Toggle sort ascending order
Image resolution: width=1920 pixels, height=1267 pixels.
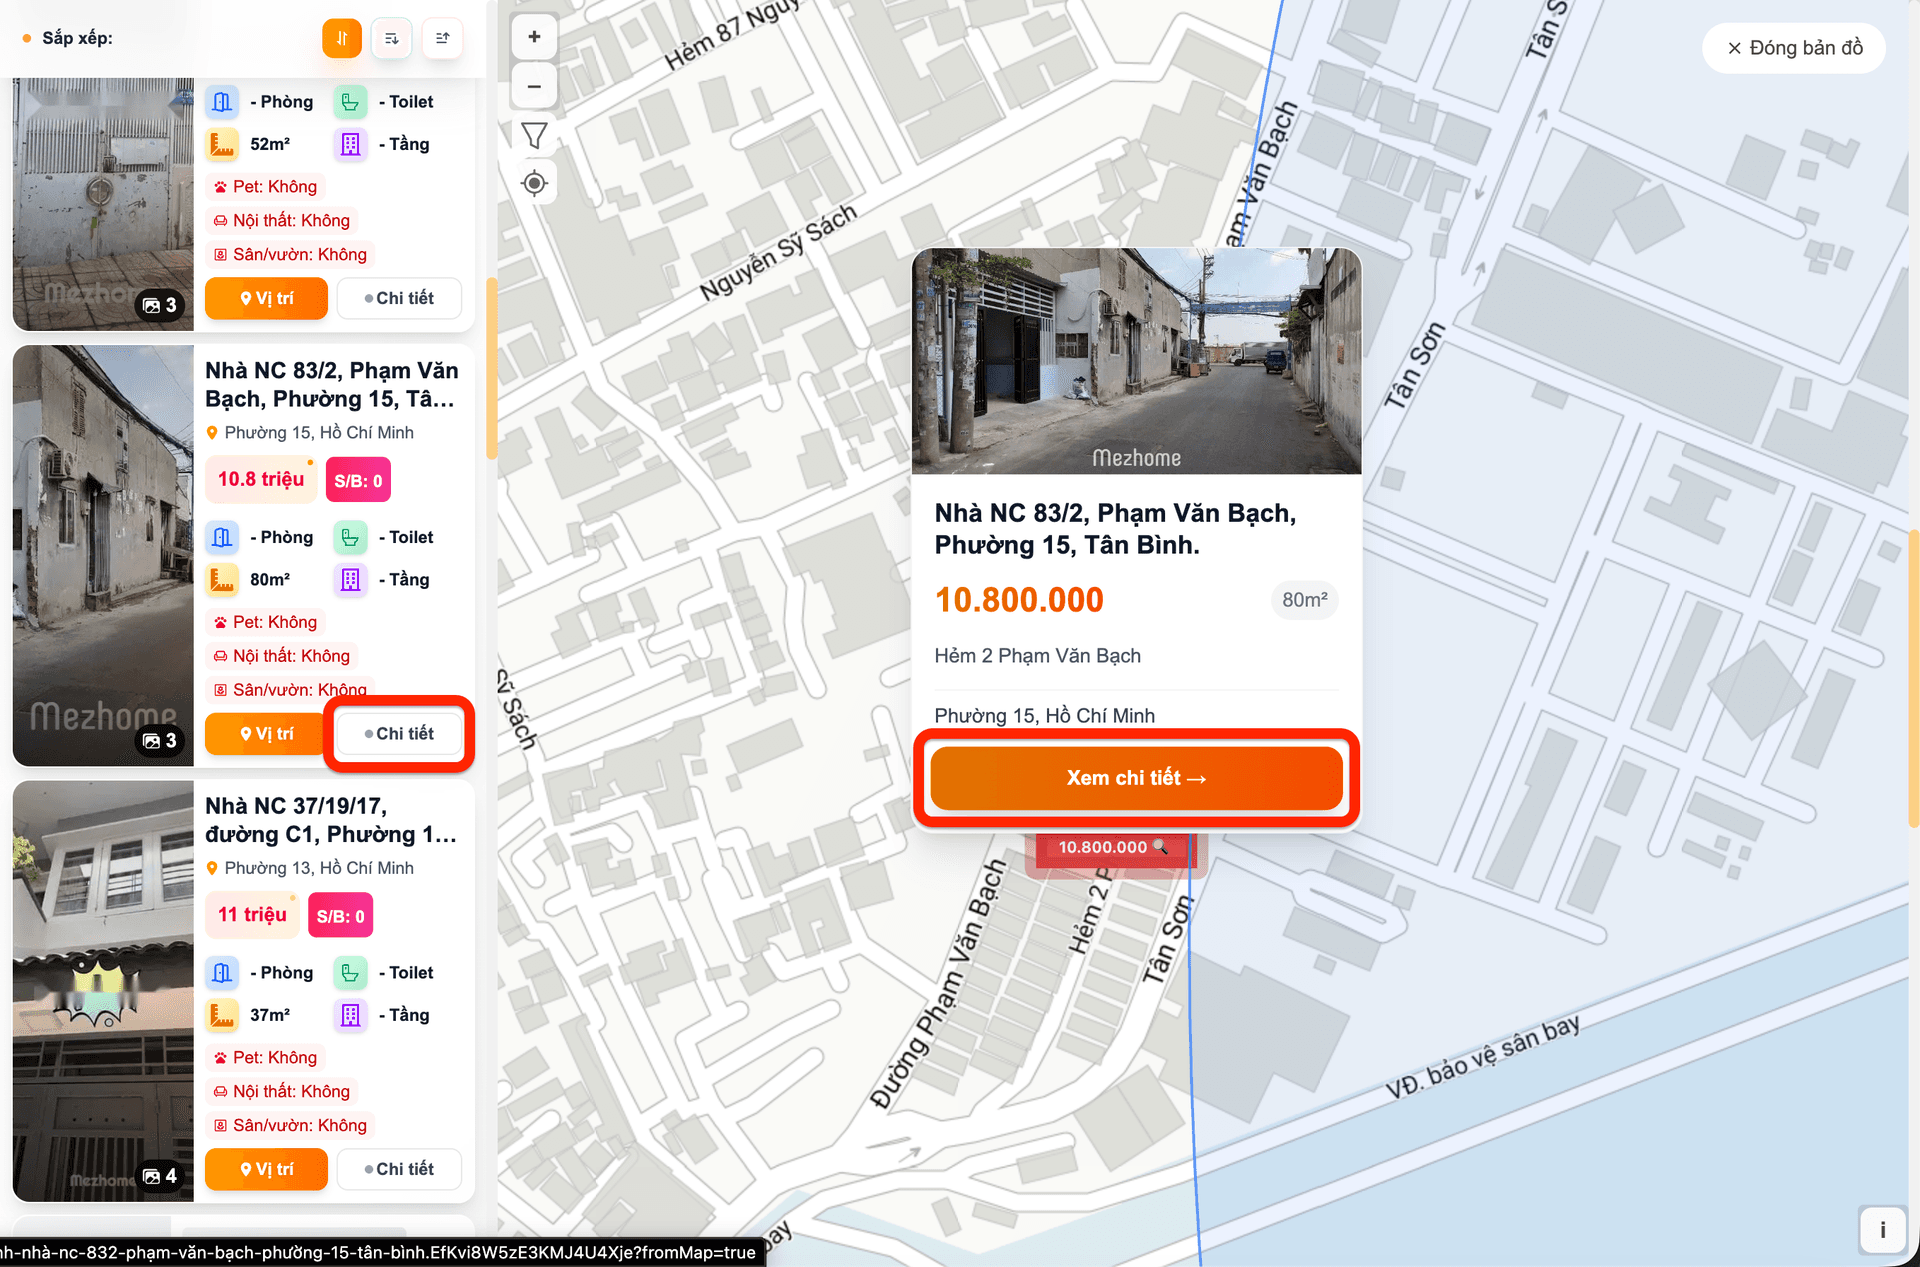tap(442, 38)
